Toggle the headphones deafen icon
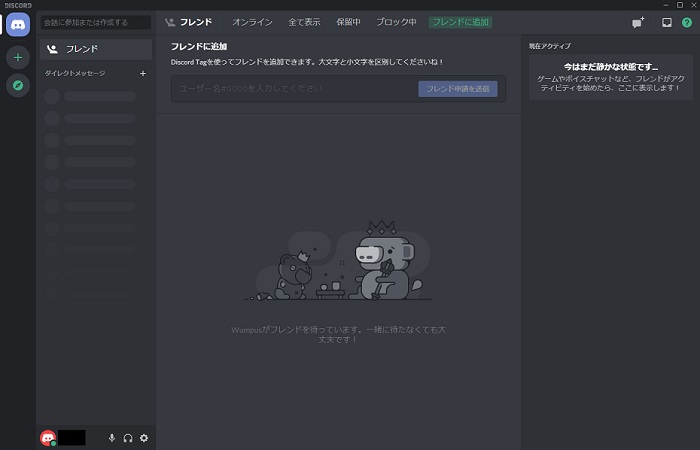The image size is (700, 450). point(128,438)
